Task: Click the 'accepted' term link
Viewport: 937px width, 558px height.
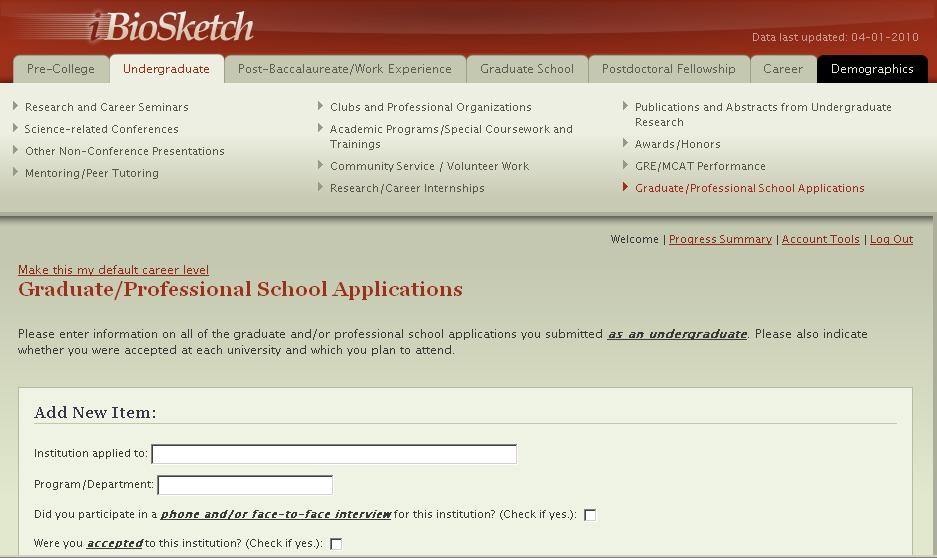Action: (115, 544)
